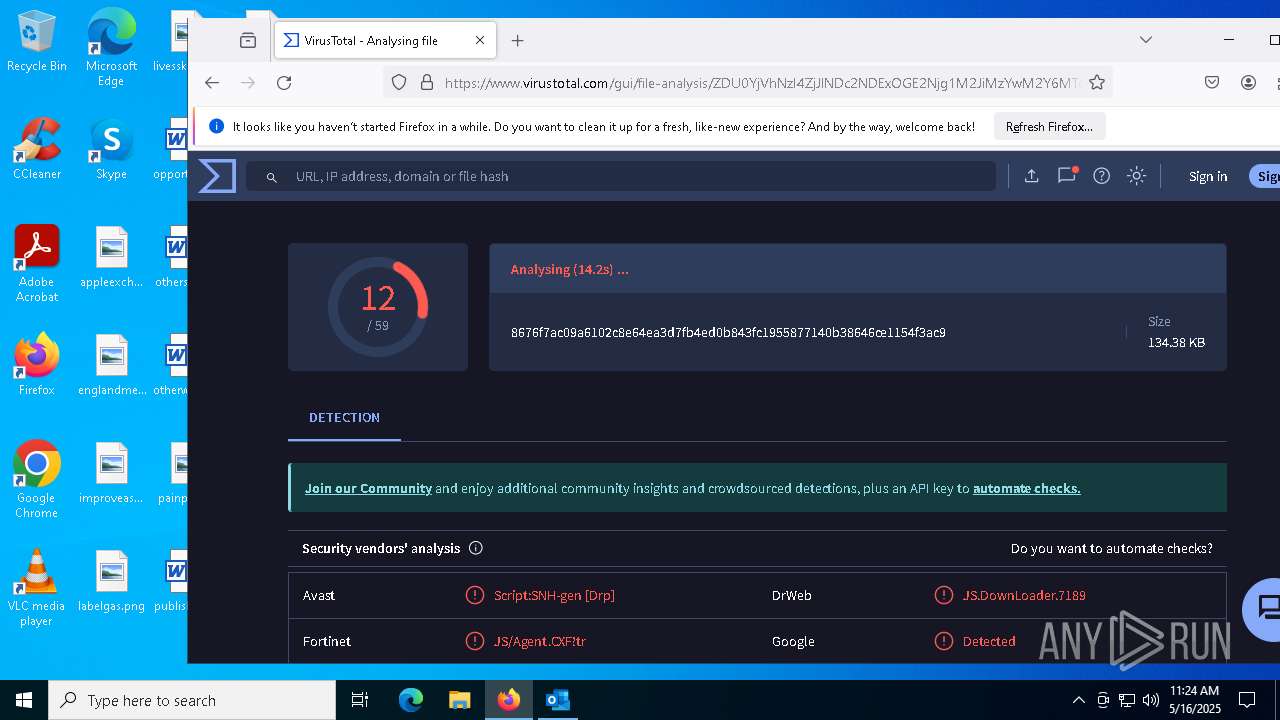Open Microsoft Edge from the taskbar
Screen dimensions: 1280x720
(411, 700)
